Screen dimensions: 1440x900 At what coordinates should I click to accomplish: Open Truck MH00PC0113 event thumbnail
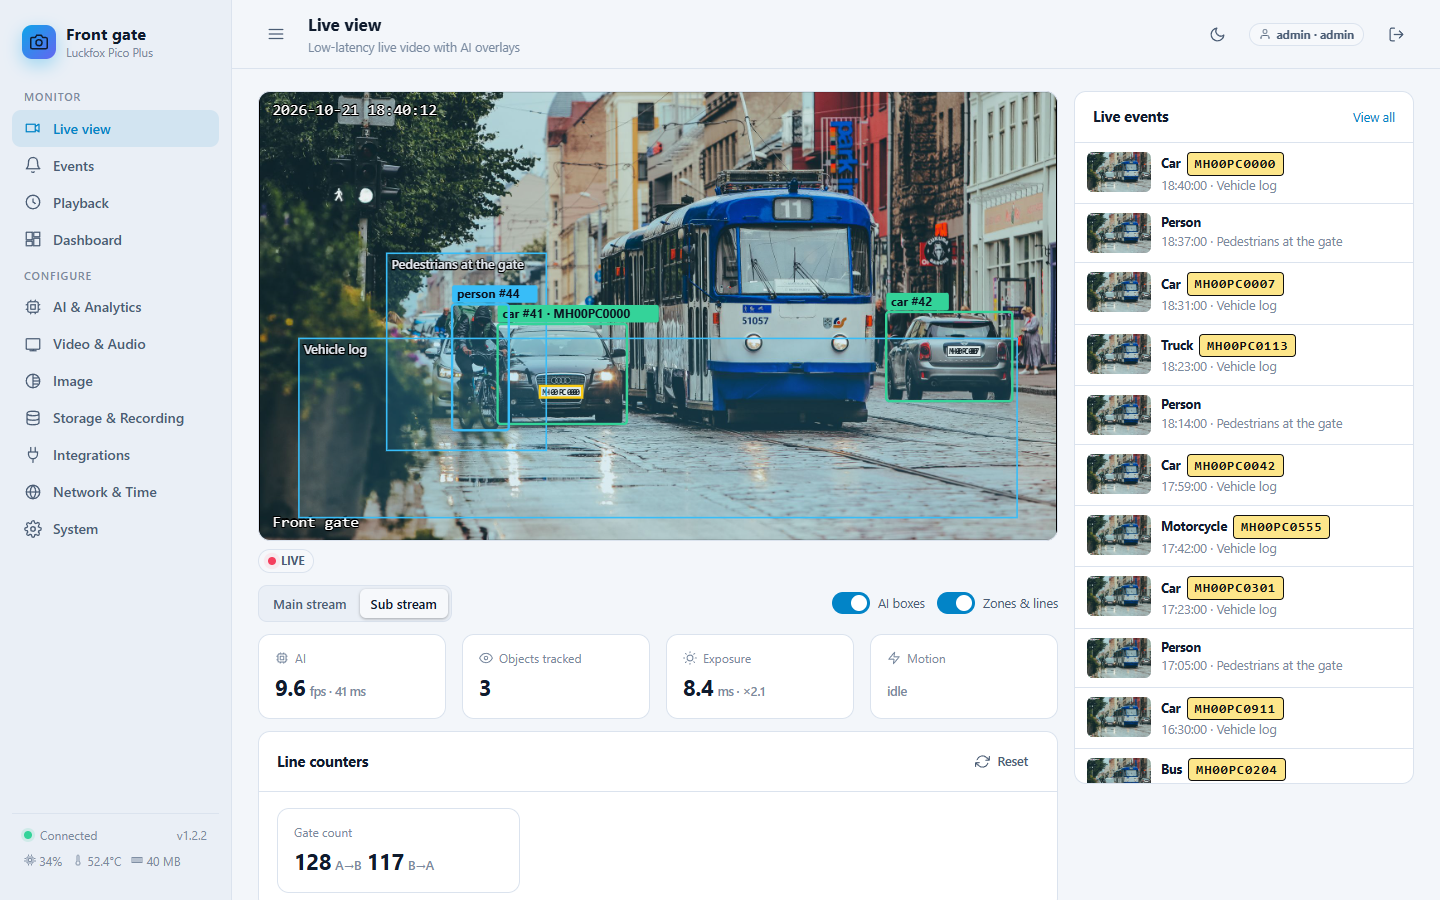coord(1119,354)
